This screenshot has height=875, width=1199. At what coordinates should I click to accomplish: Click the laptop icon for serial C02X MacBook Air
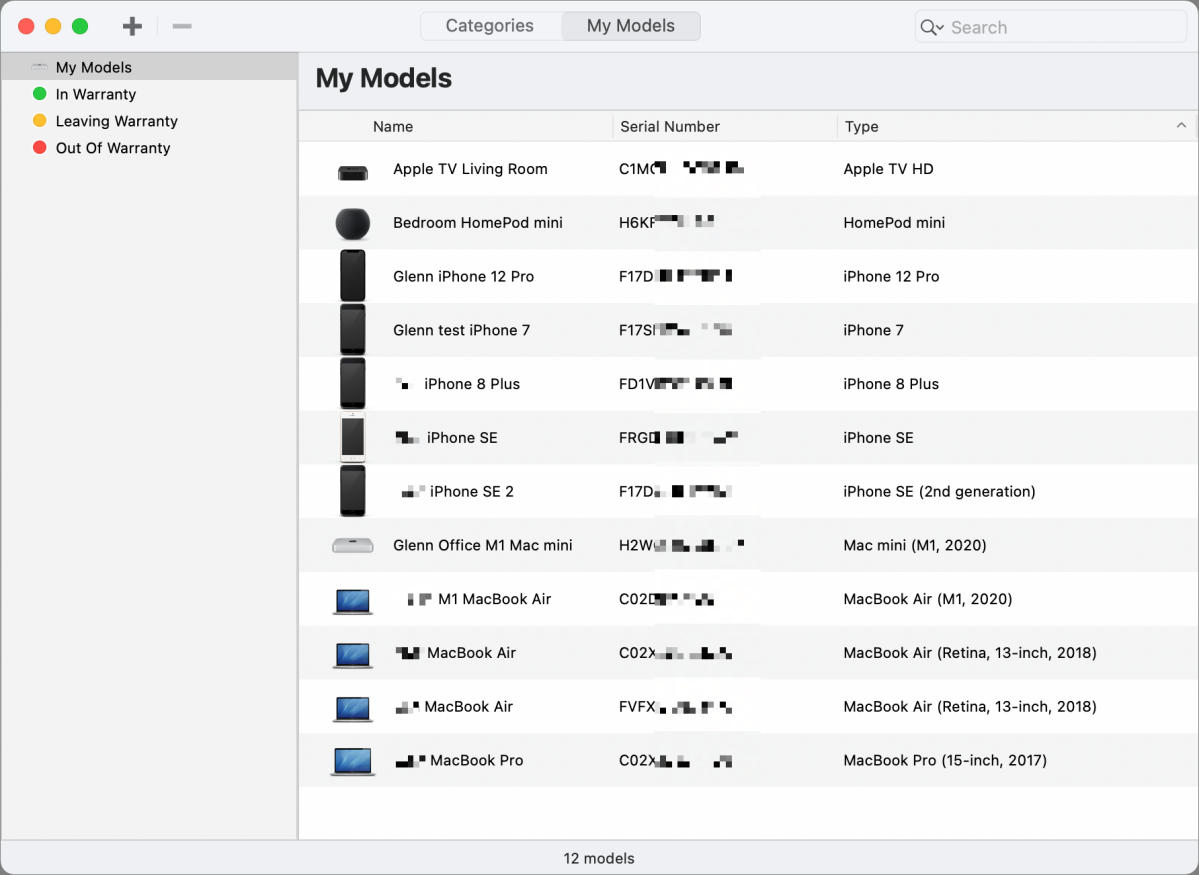[x=353, y=655]
